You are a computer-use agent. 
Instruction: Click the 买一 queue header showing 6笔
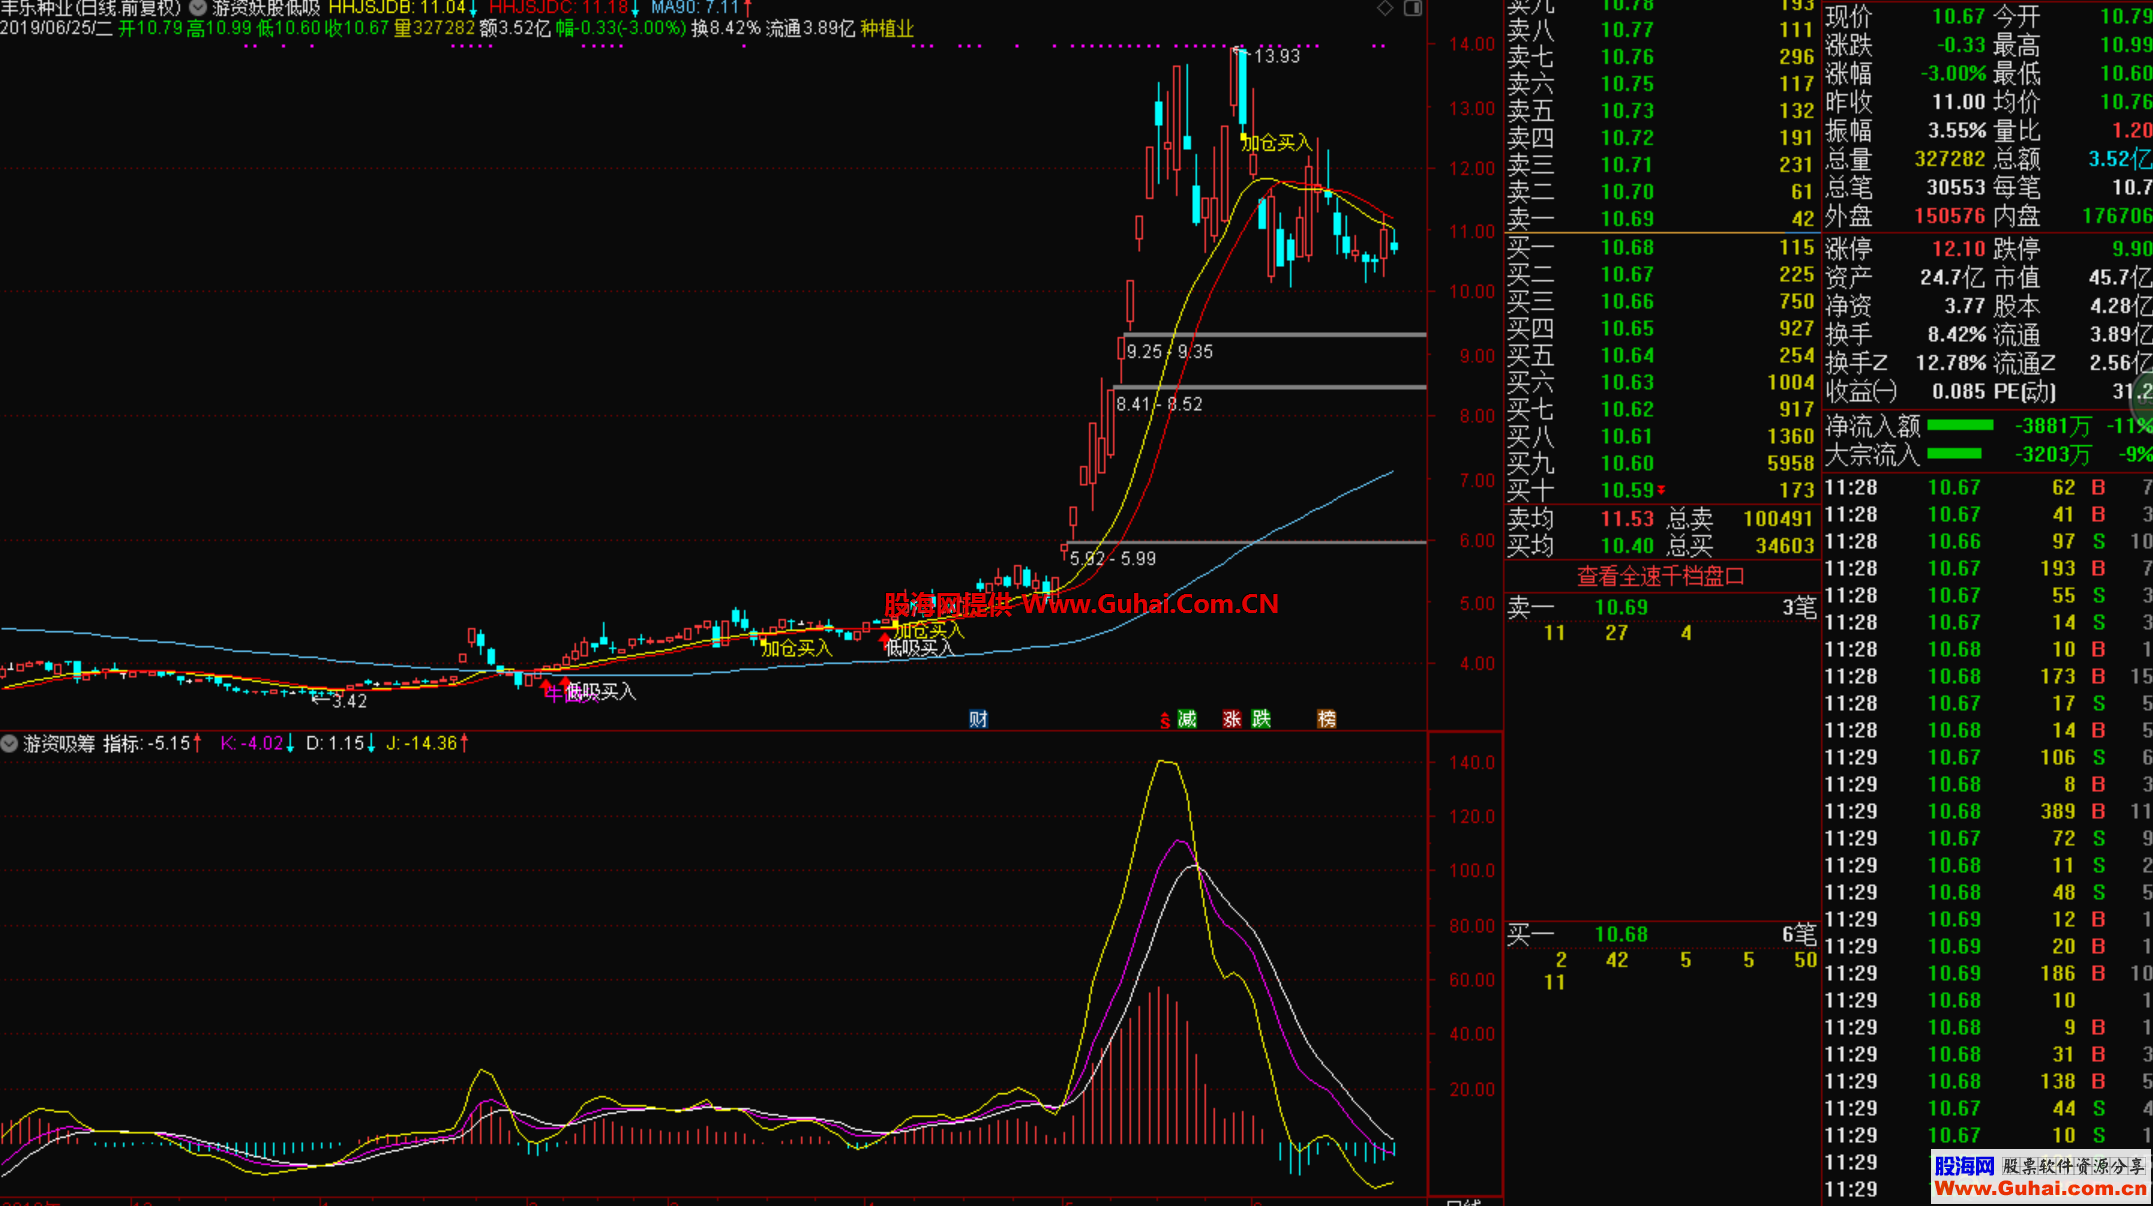pos(1660,934)
